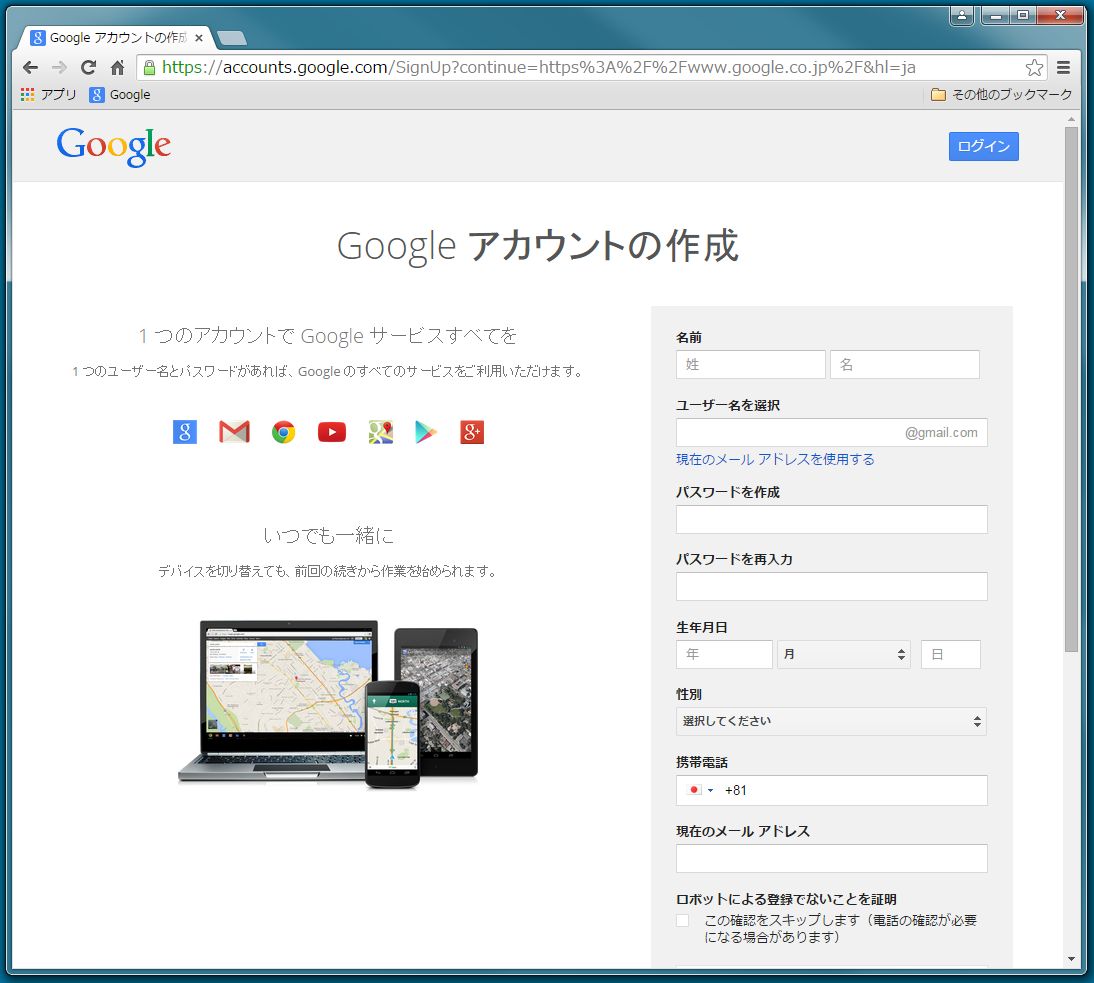This screenshot has width=1094, height=983.
Task: Open the アプリ apps shortcut in bookmarks bar
Action: pyautogui.click(x=48, y=94)
